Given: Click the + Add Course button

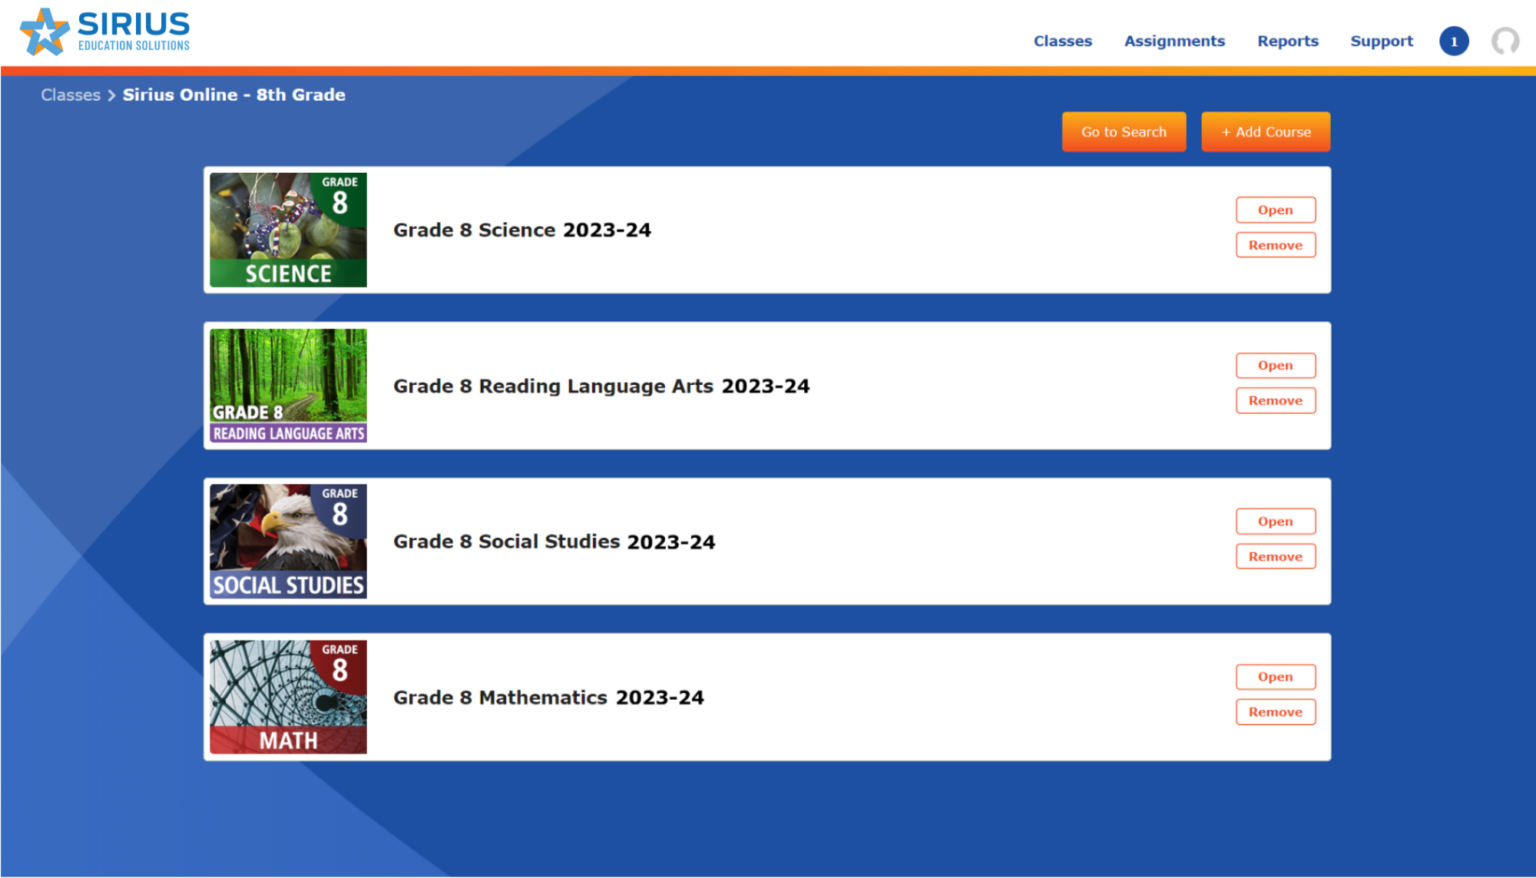Looking at the screenshot, I should pyautogui.click(x=1265, y=131).
